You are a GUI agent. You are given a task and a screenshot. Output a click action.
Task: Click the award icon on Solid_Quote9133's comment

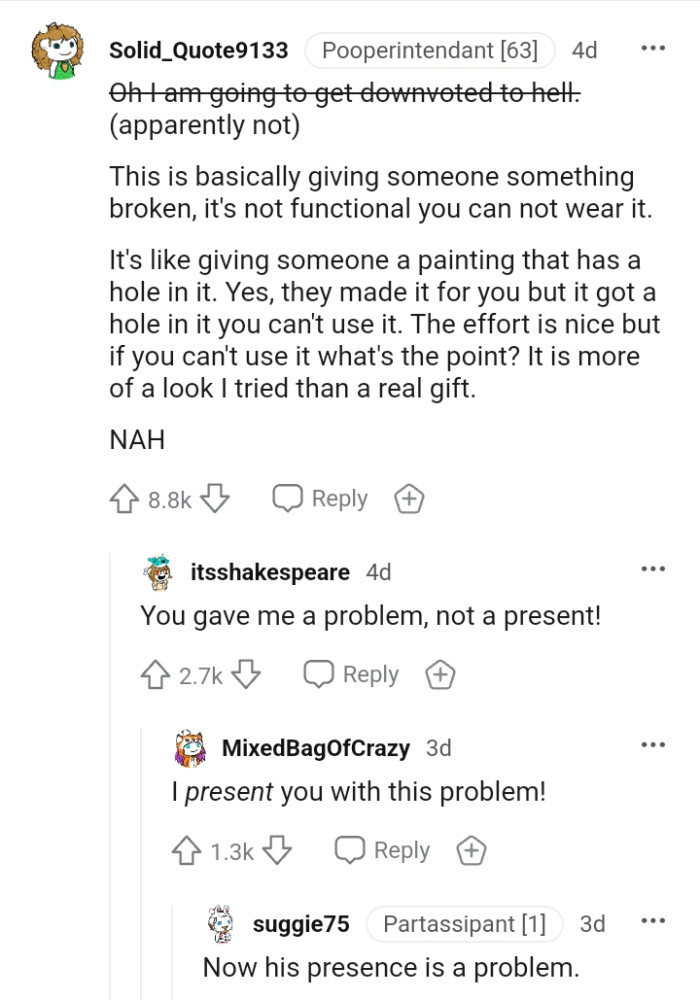(409, 498)
